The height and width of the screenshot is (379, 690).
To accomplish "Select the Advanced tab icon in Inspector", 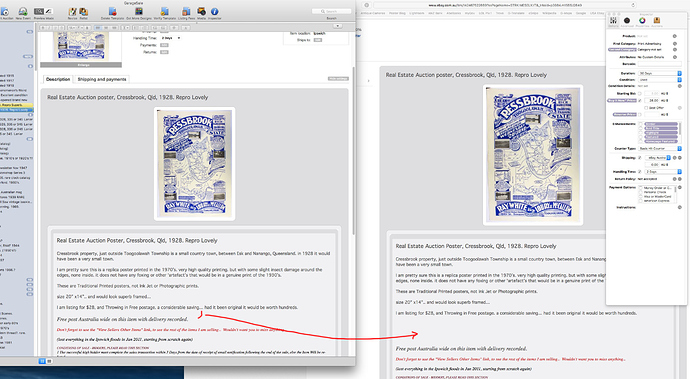I will pyautogui.click(x=627, y=20).
